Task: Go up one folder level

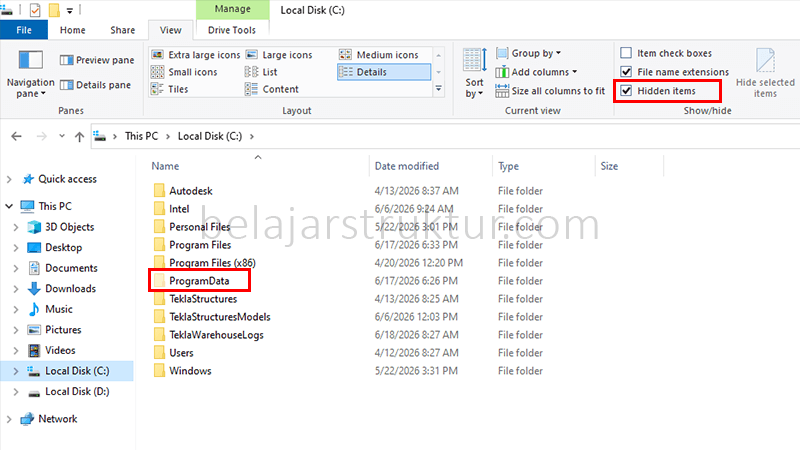Action: coord(79,136)
